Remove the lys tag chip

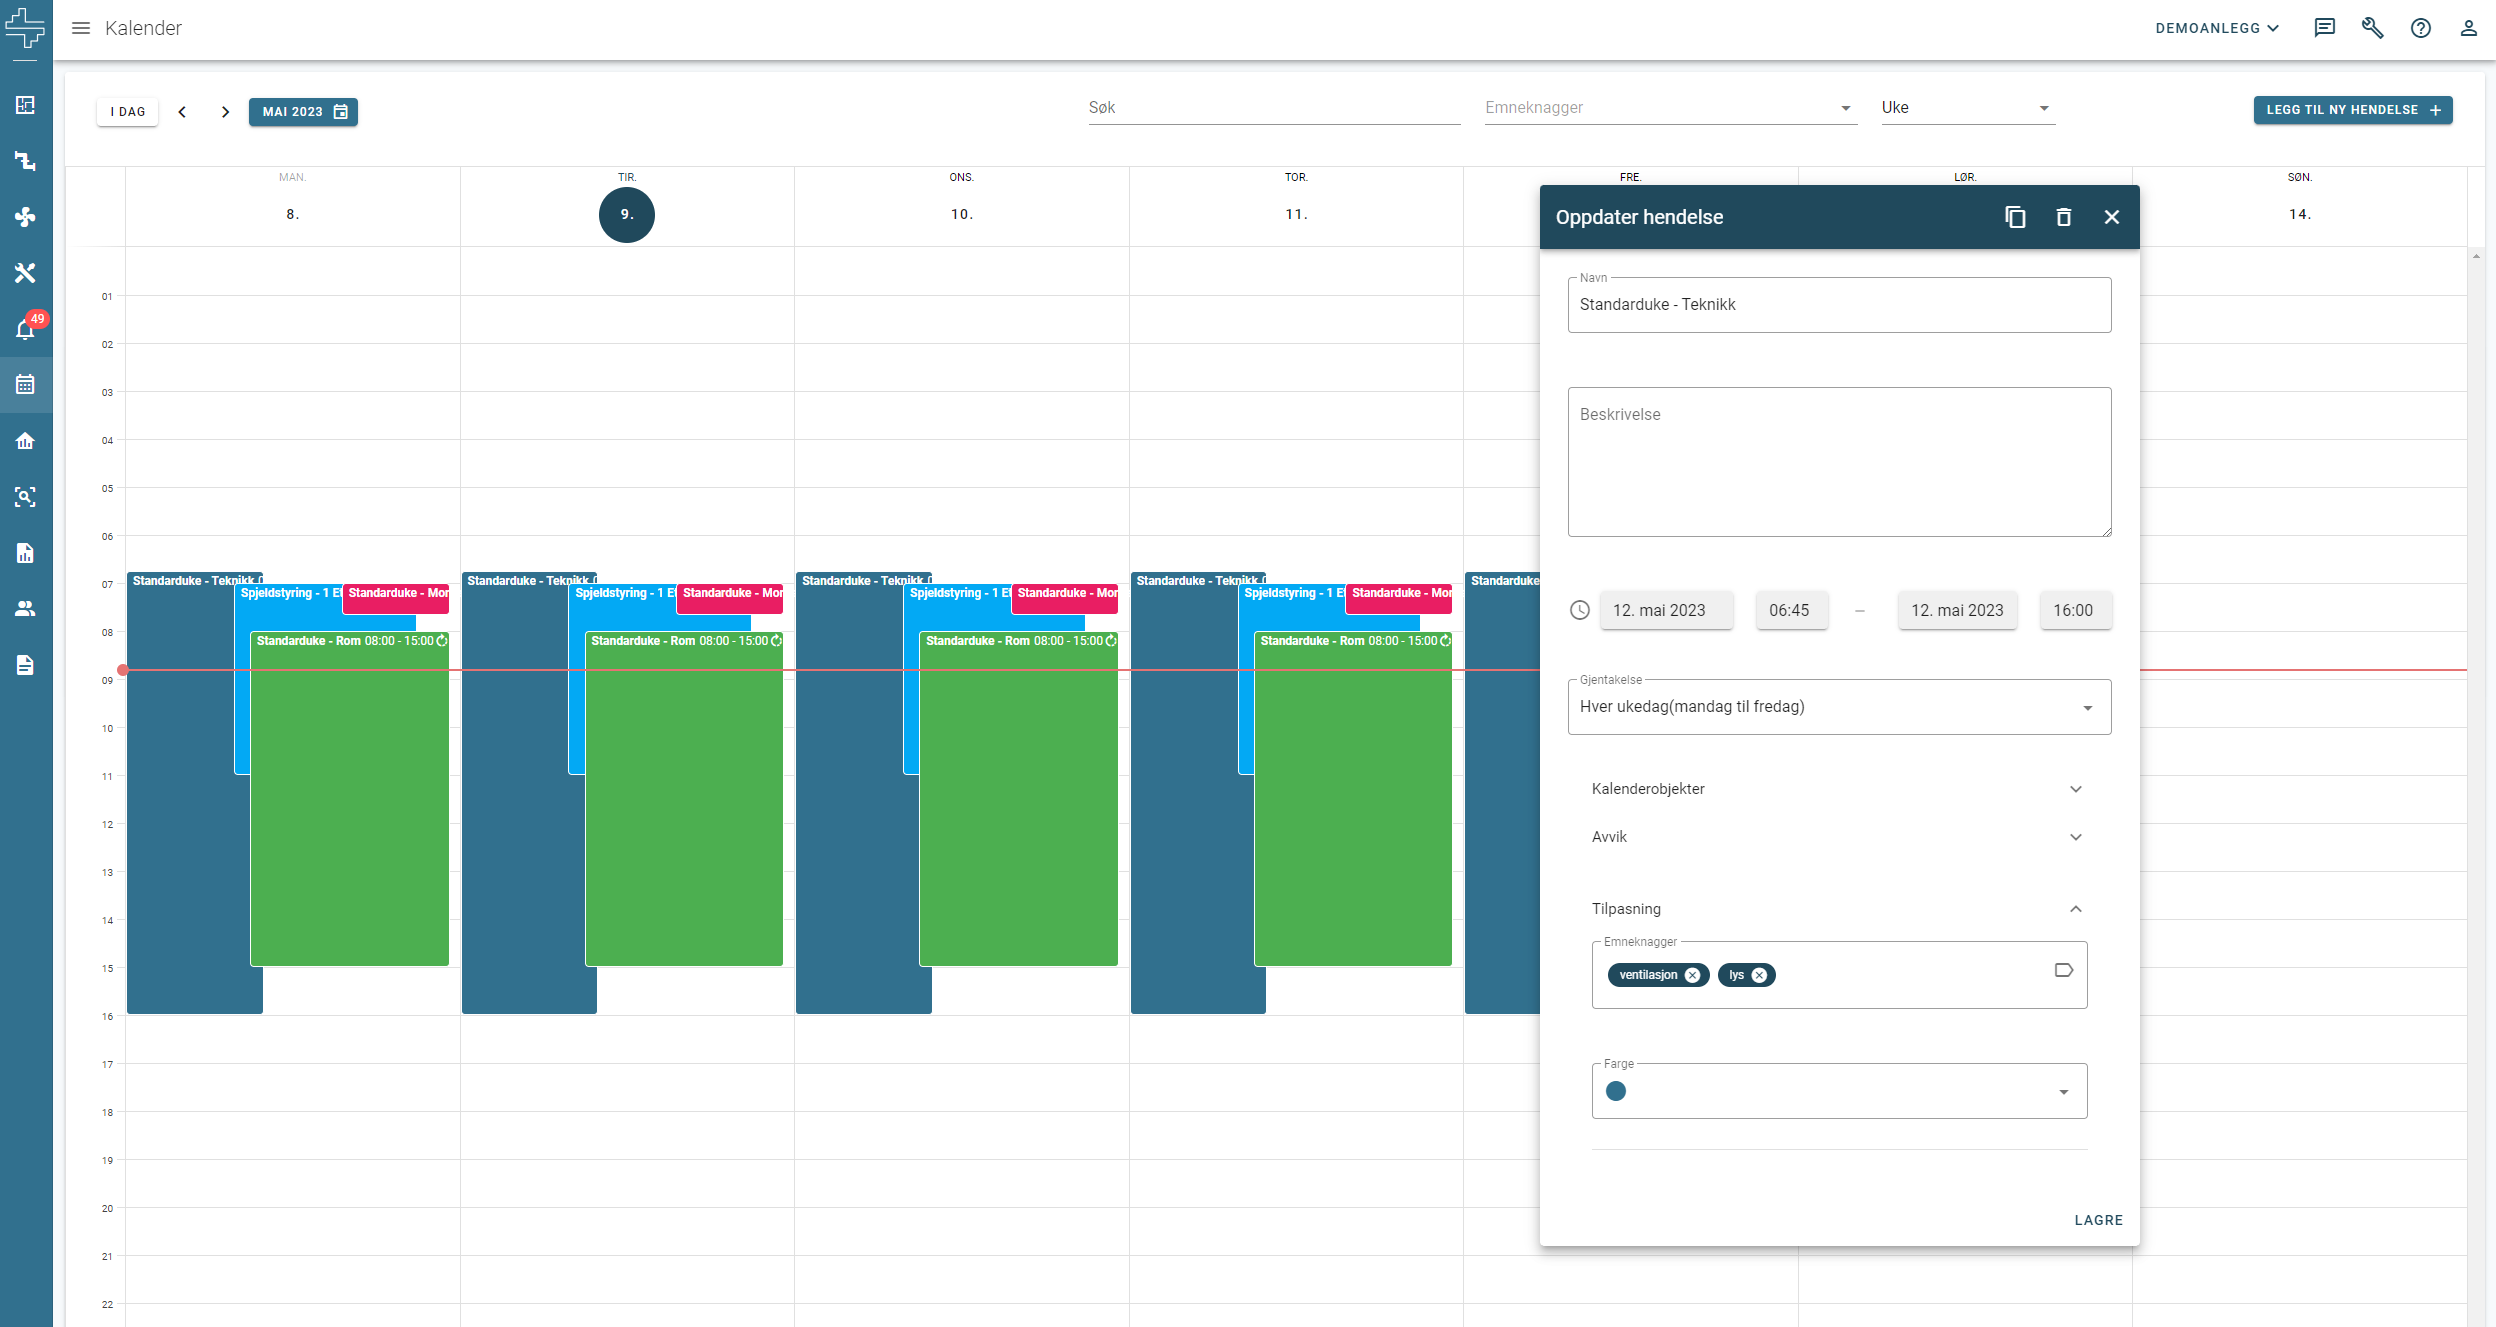coord(1759,975)
